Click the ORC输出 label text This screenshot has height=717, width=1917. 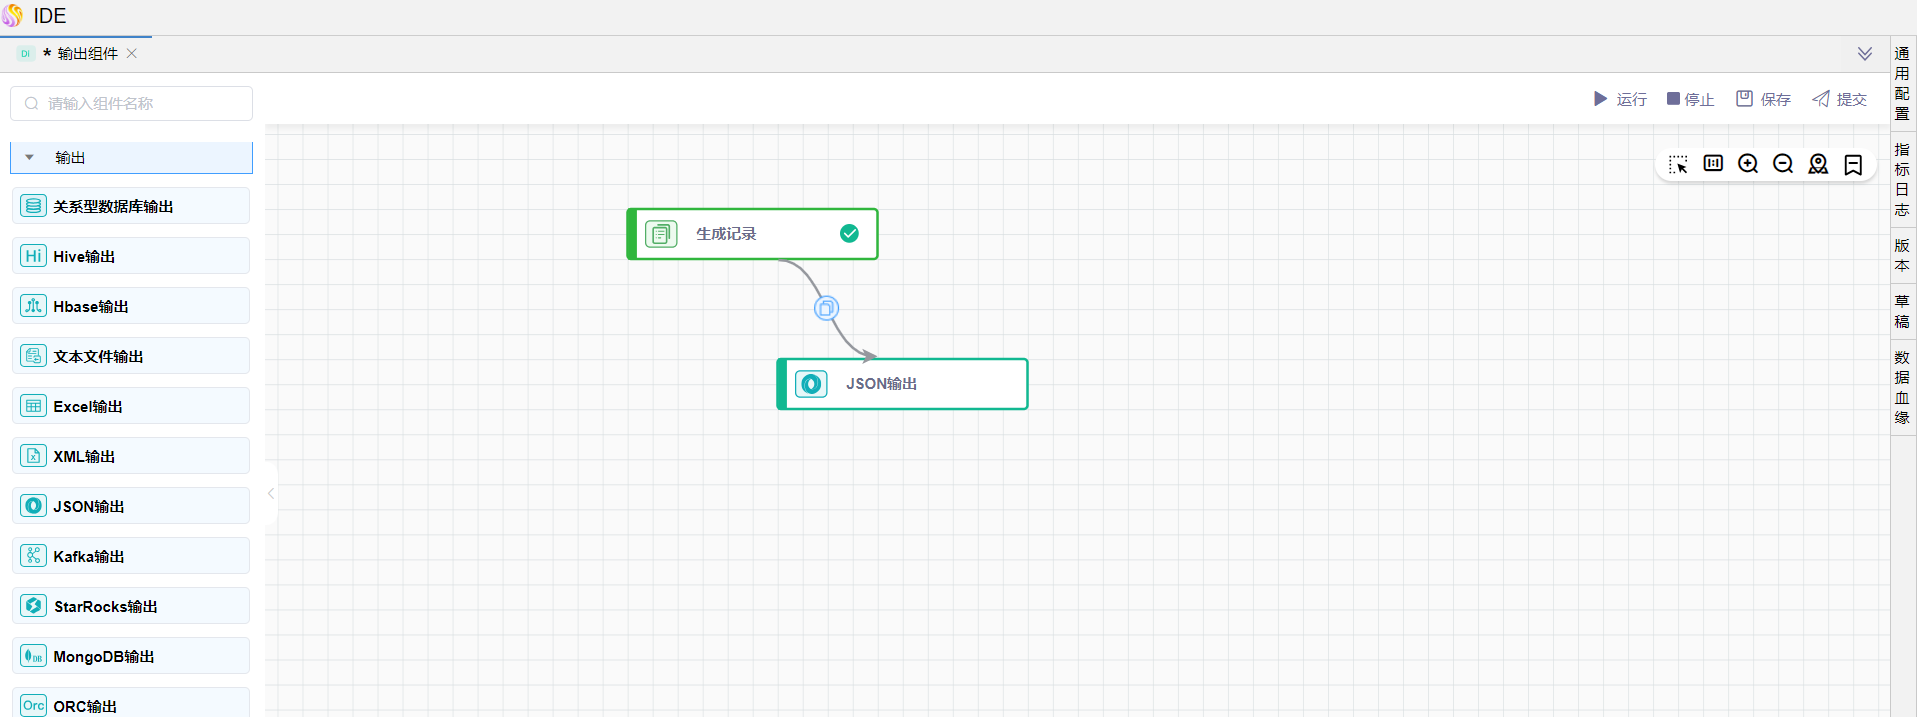point(85,706)
